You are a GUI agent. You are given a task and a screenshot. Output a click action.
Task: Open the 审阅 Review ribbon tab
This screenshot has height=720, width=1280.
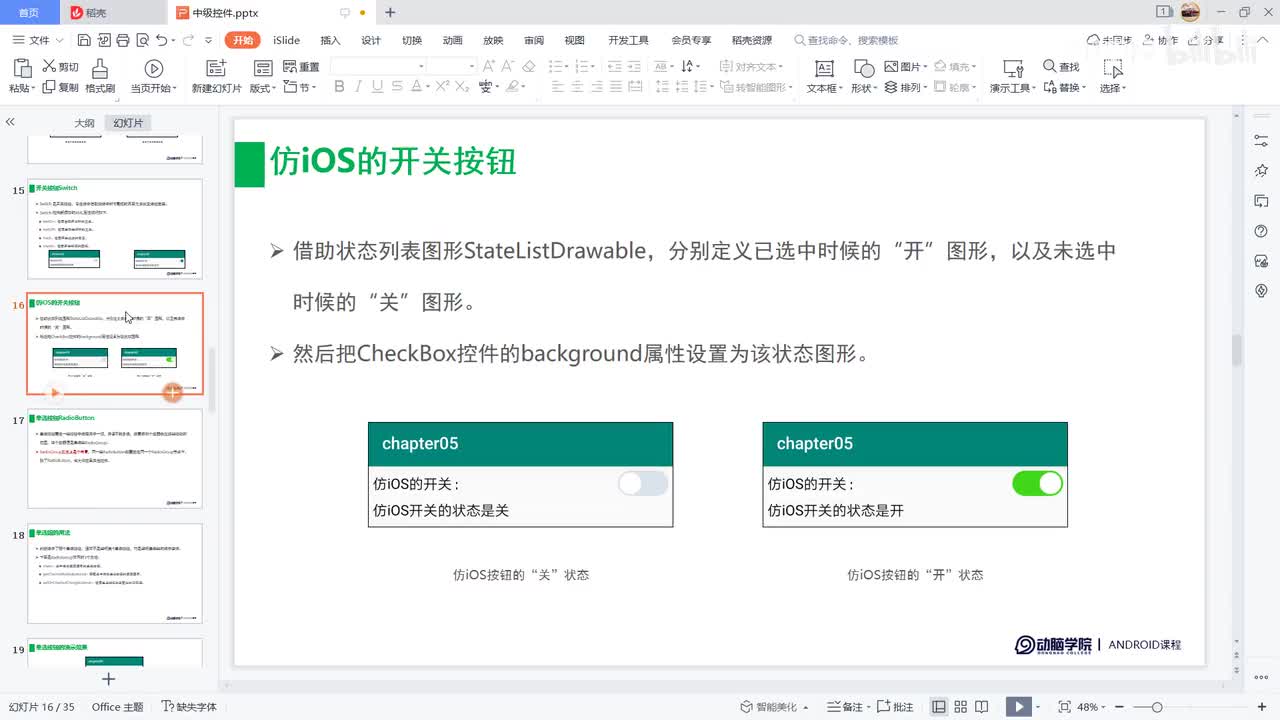coord(534,40)
